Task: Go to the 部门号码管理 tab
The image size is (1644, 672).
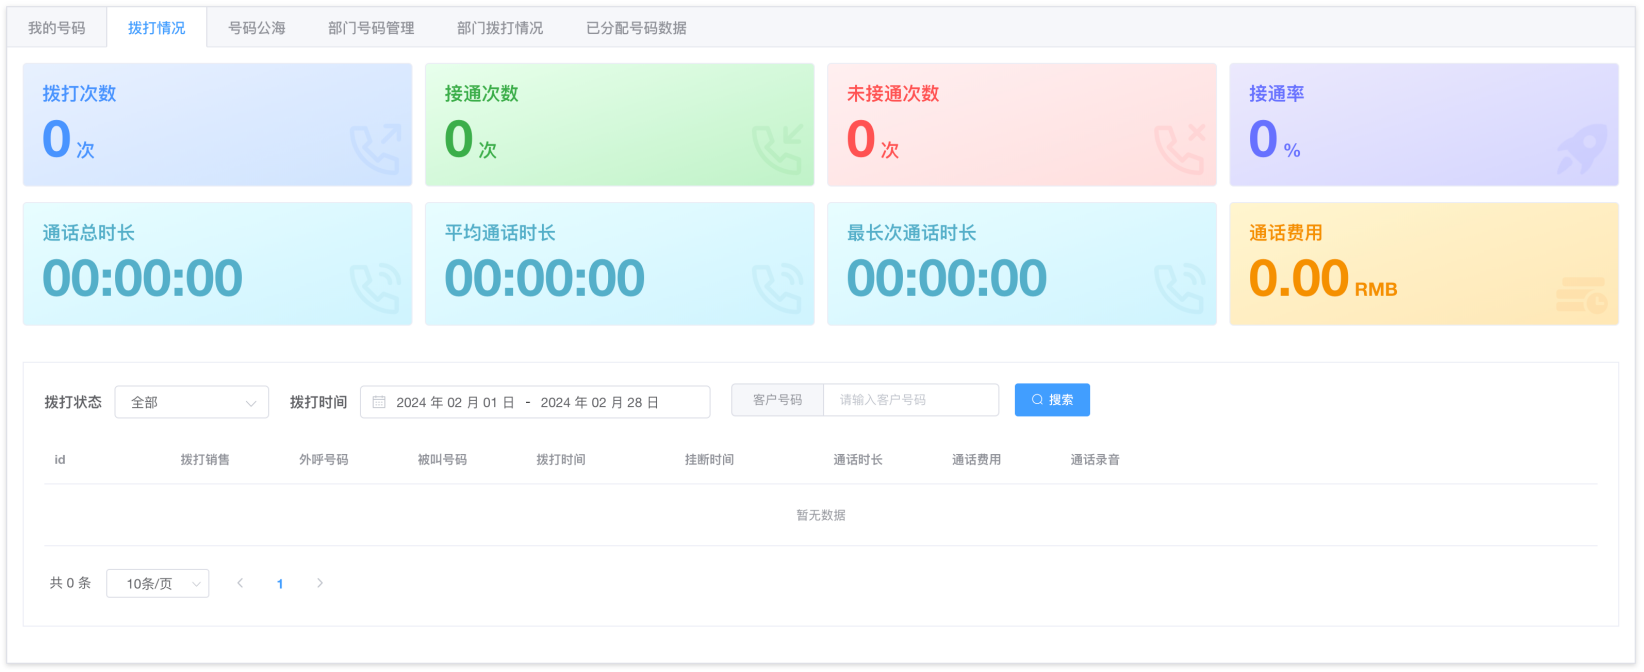Action: 371,28
